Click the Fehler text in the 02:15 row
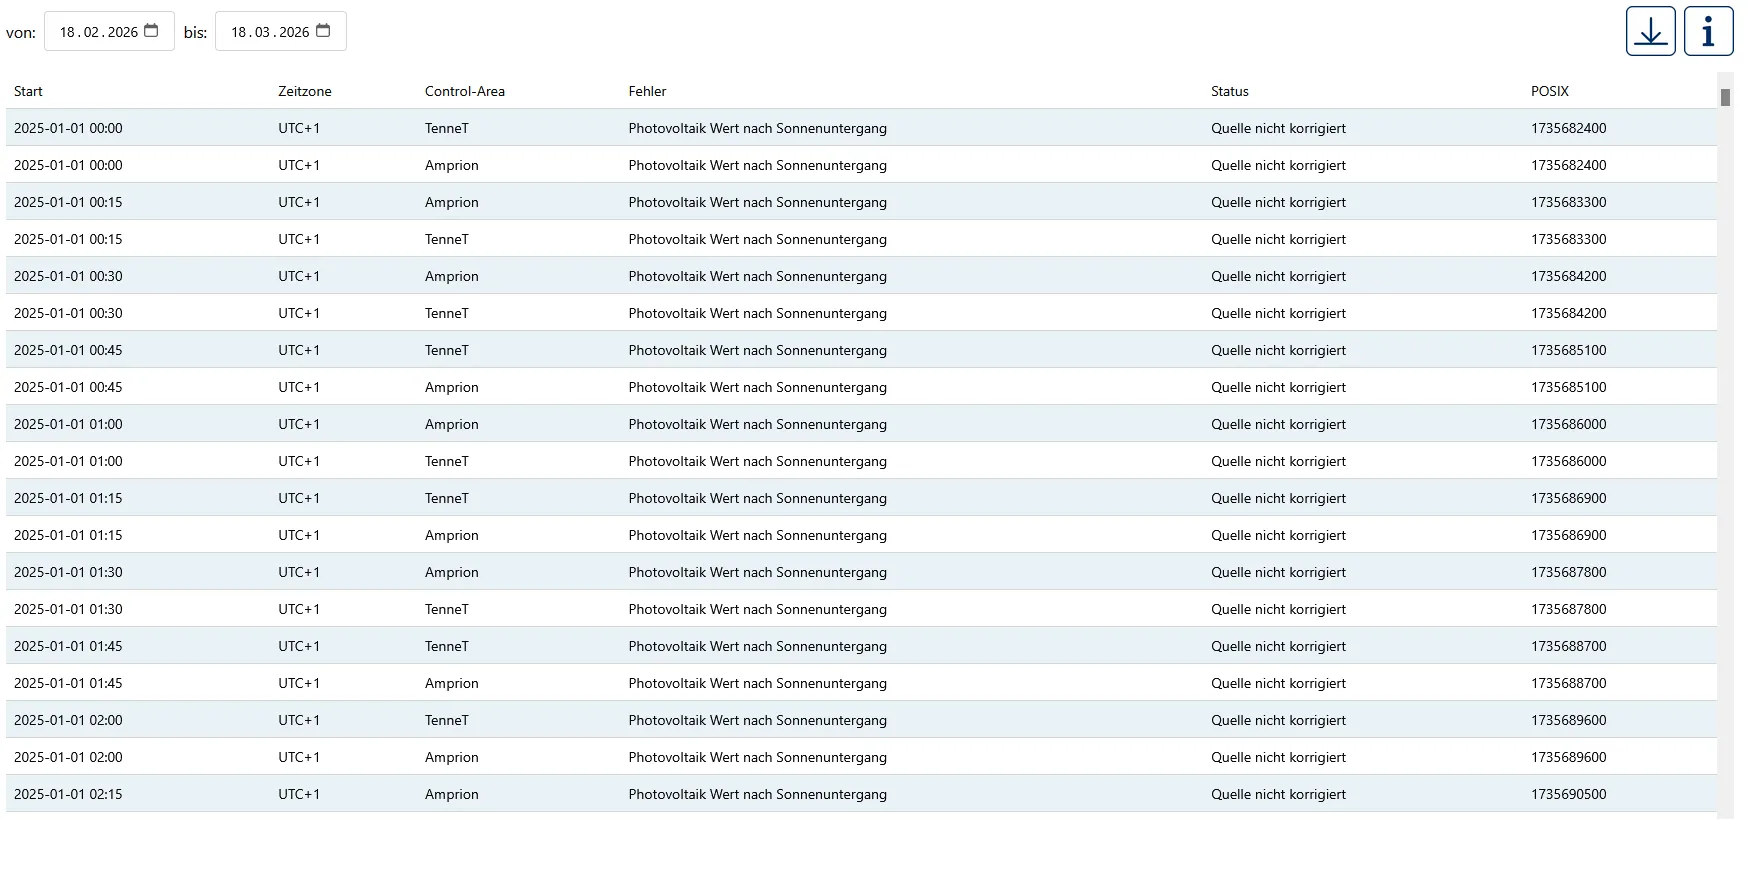Screen dimensions: 1748x890 click(x=758, y=794)
